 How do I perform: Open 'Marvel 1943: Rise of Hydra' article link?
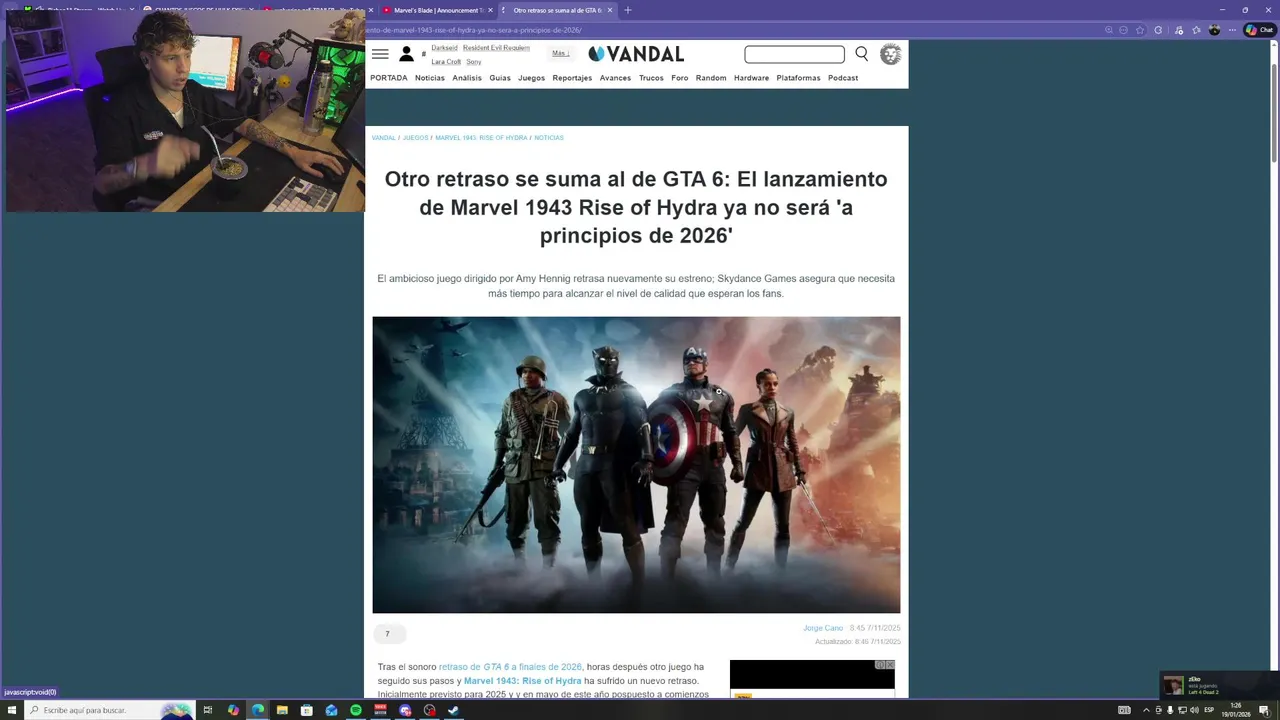point(522,681)
